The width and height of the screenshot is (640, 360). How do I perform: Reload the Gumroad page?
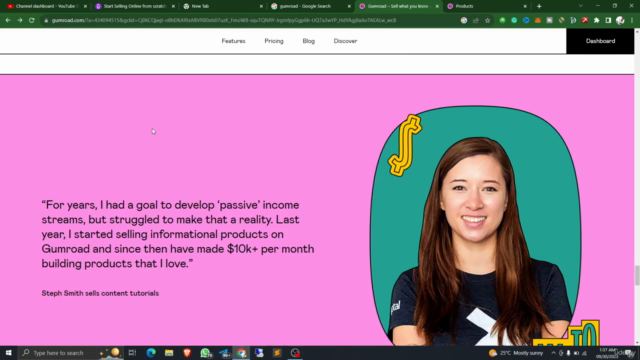(31, 20)
